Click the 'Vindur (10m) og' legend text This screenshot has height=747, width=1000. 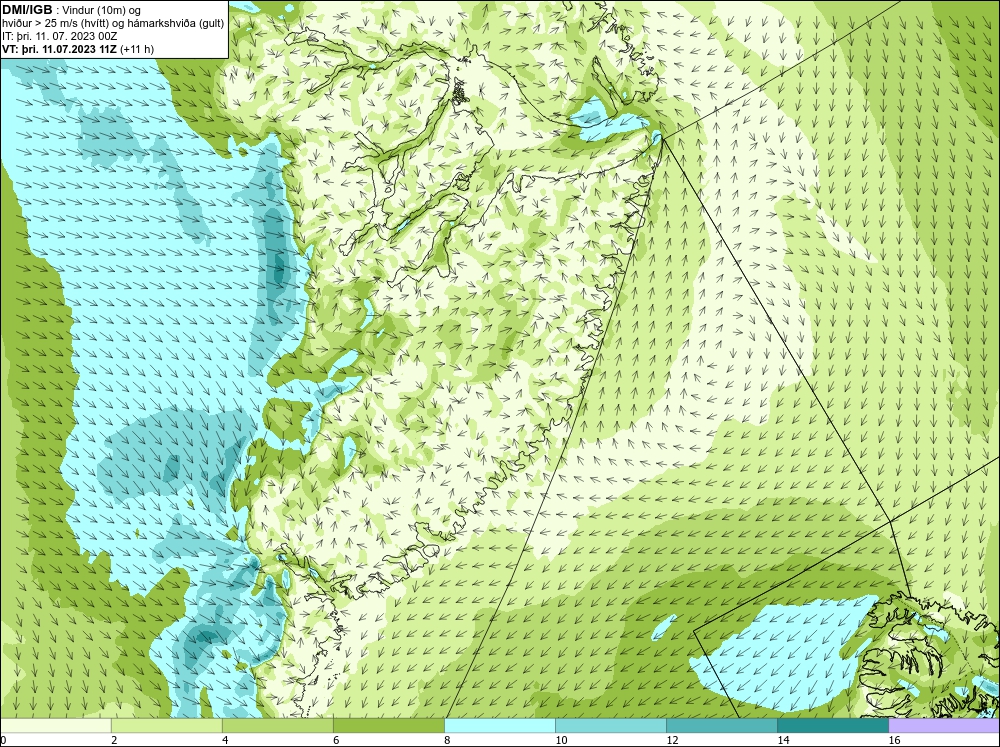[103, 10]
